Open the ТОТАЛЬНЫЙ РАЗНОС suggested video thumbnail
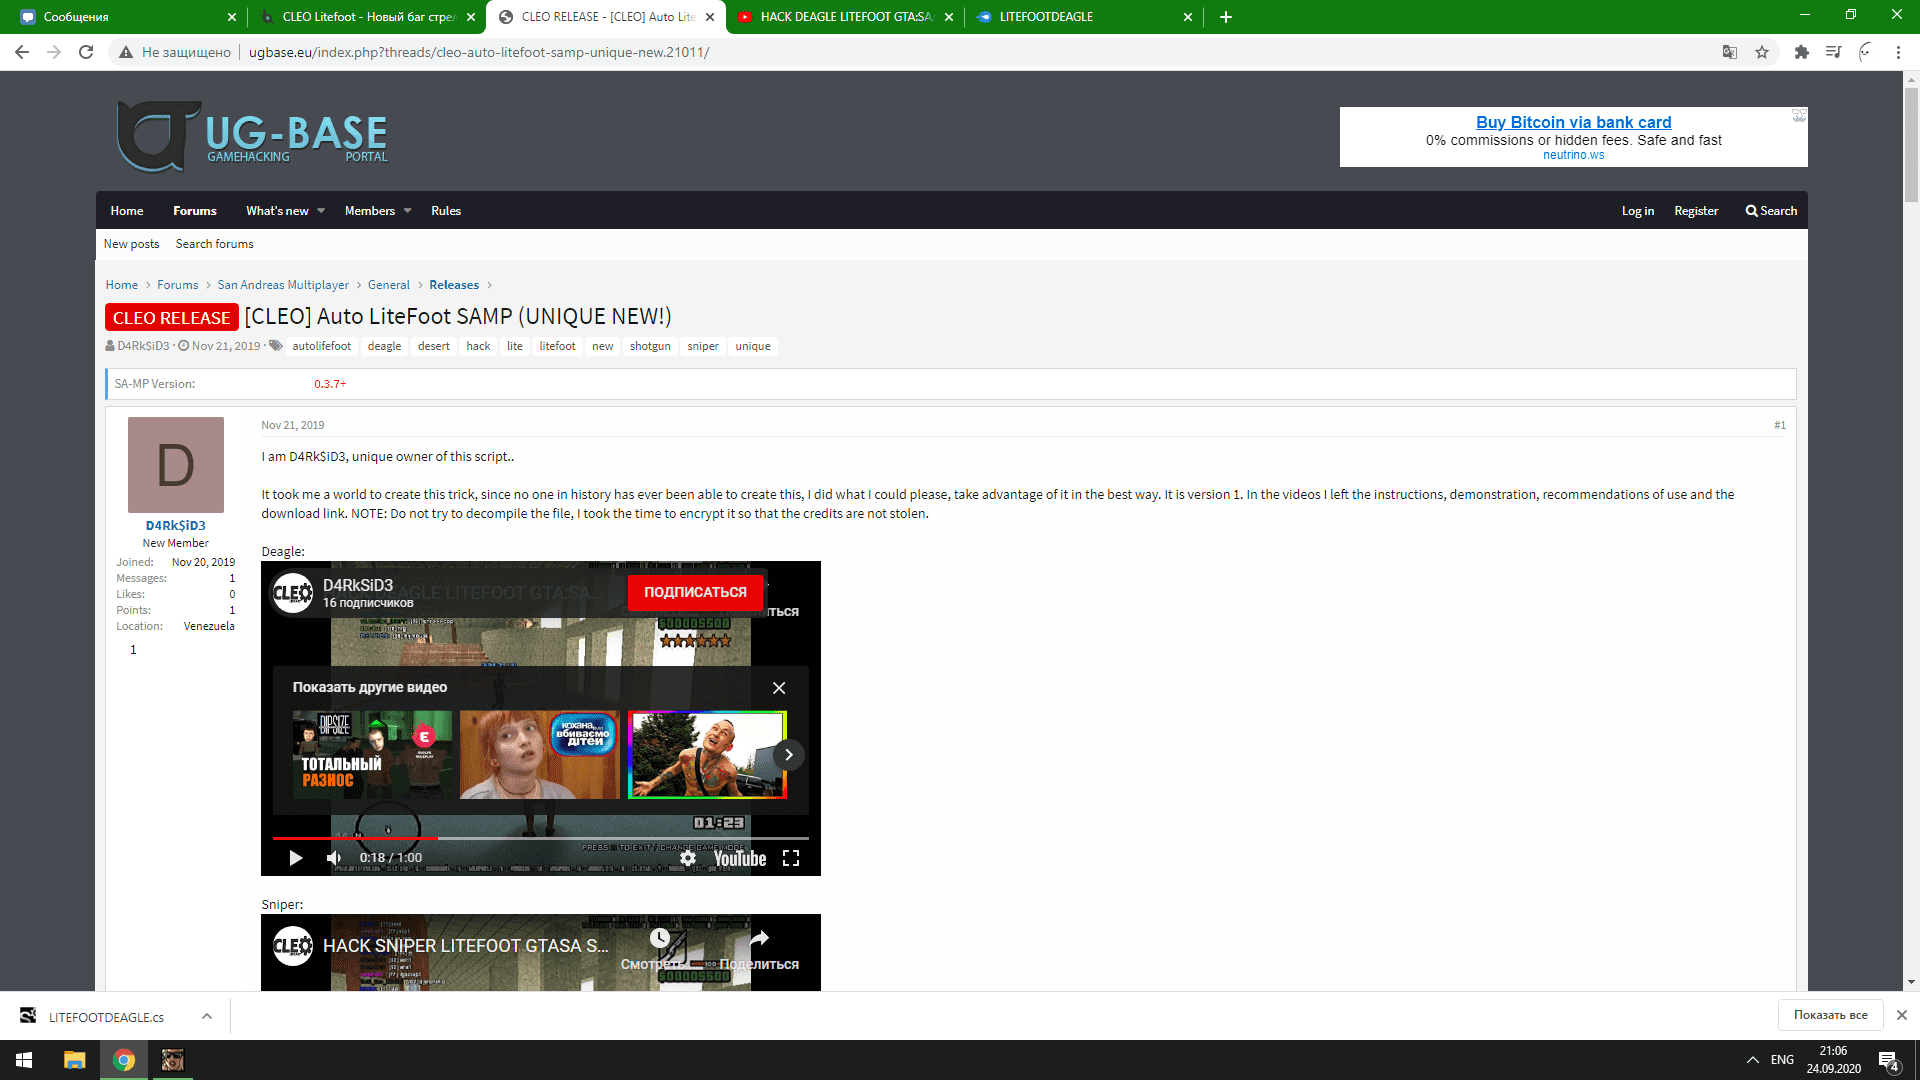This screenshot has height=1080, width=1920. [372, 755]
